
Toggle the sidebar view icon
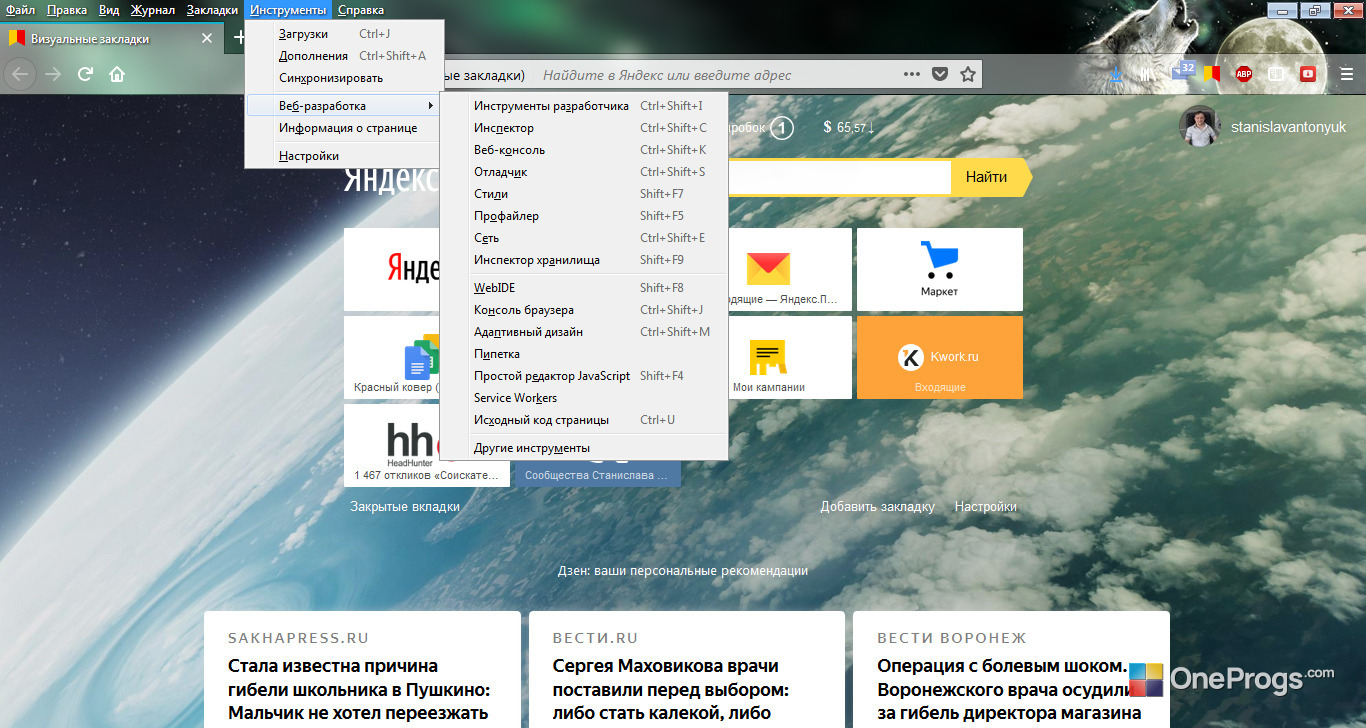tap(1276, 74)
